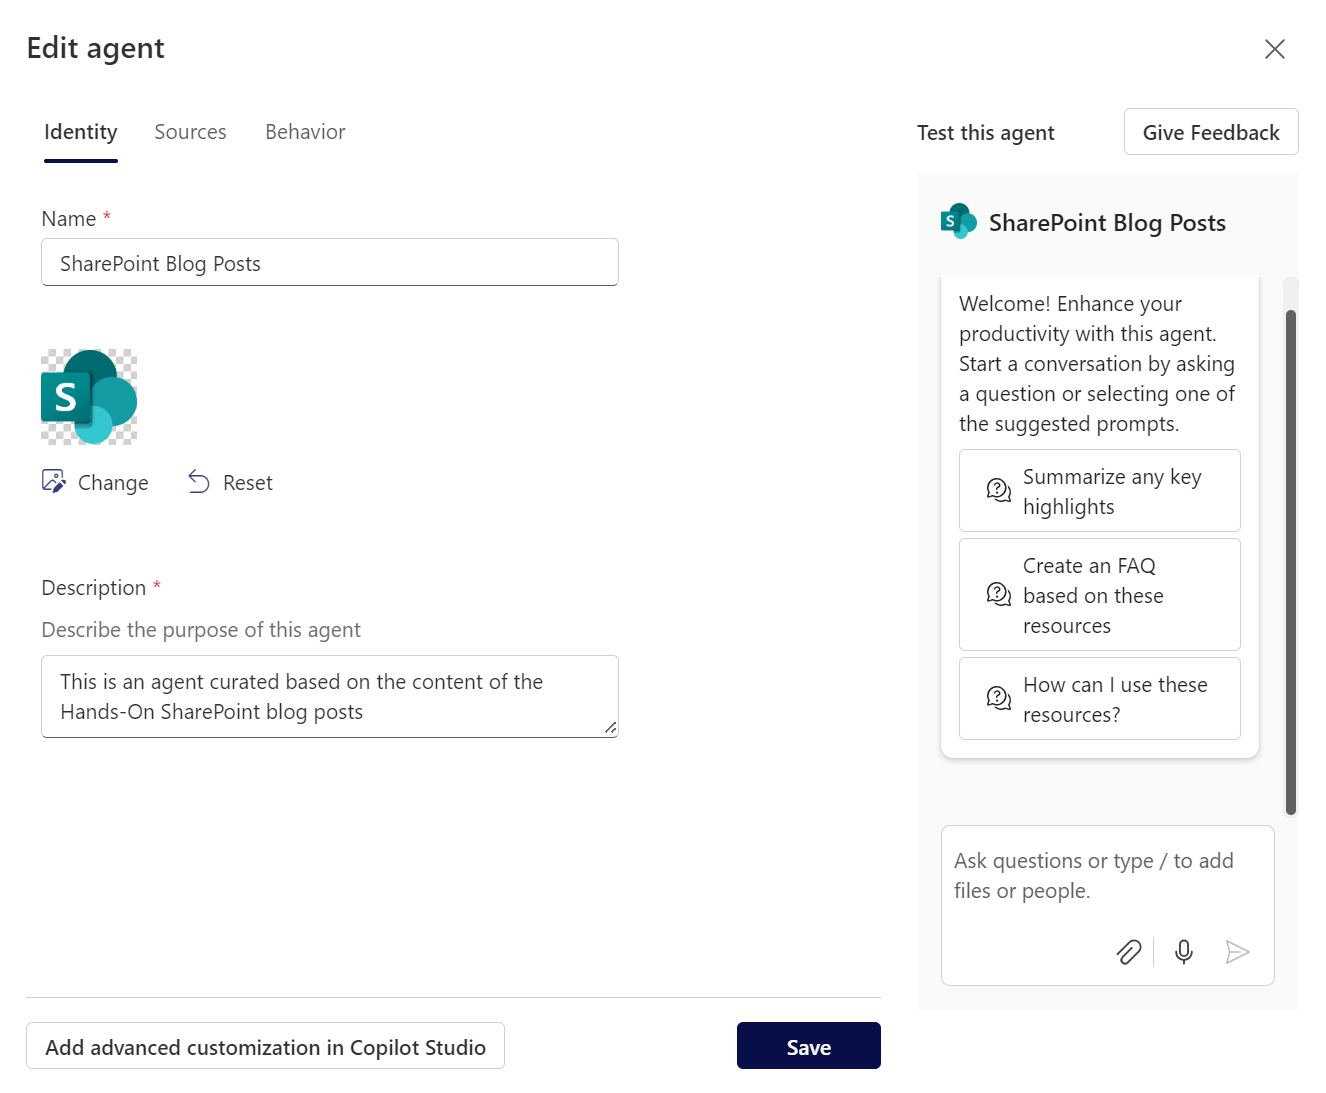
Task: Pick the How can I use these resources prompt
Action: (1099, 699)
